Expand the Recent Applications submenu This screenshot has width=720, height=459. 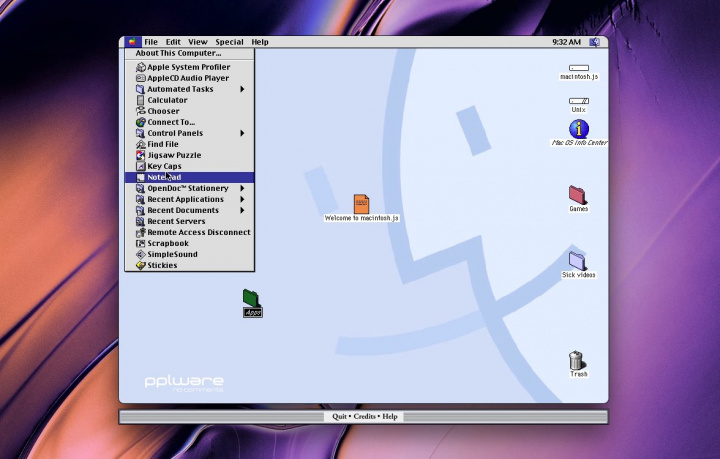(x=190, y=199)
